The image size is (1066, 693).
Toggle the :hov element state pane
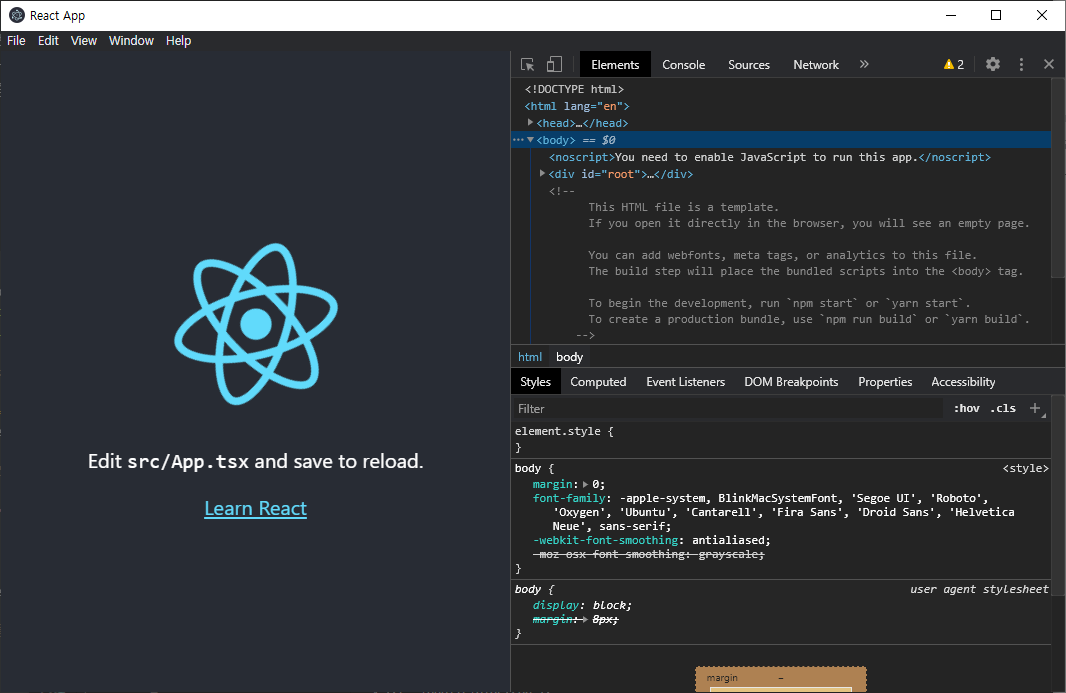point(966,408)
